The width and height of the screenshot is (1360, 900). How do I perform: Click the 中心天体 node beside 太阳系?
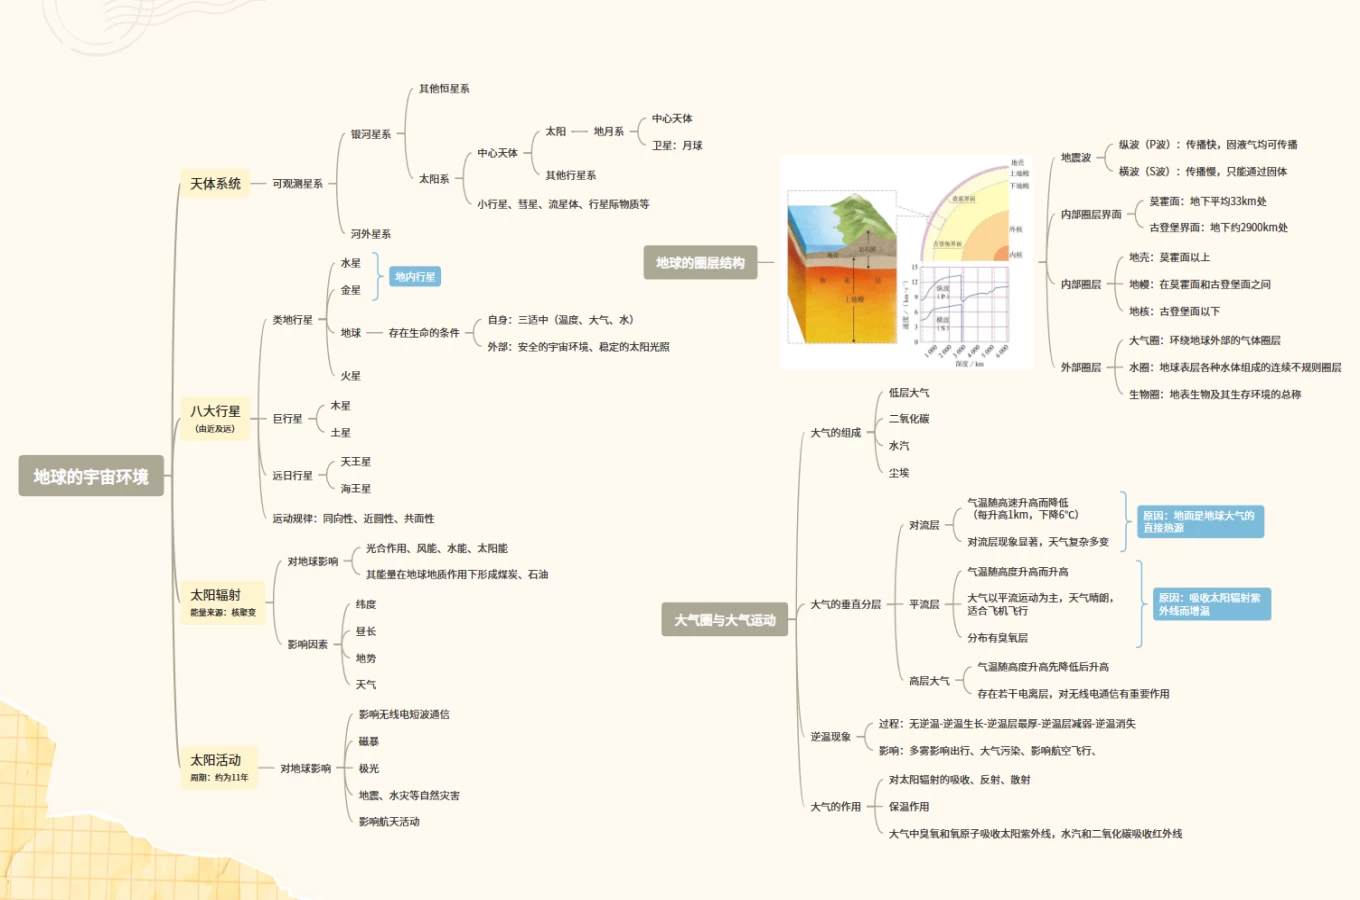point(497,153)
